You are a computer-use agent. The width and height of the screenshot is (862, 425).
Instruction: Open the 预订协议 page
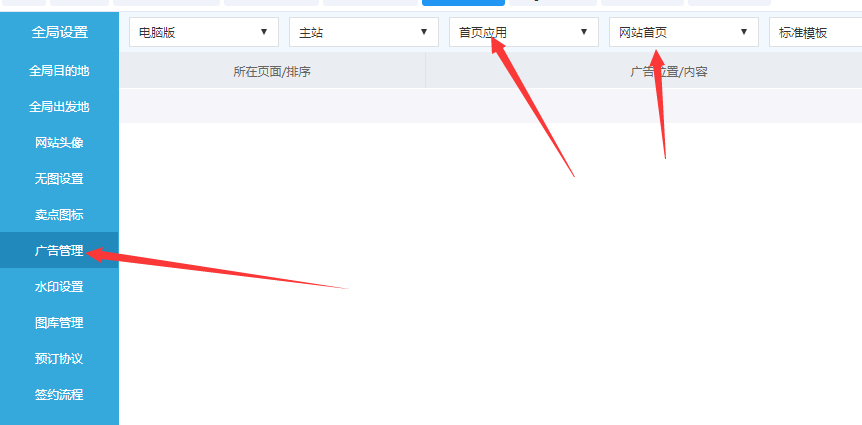[59, 359]
